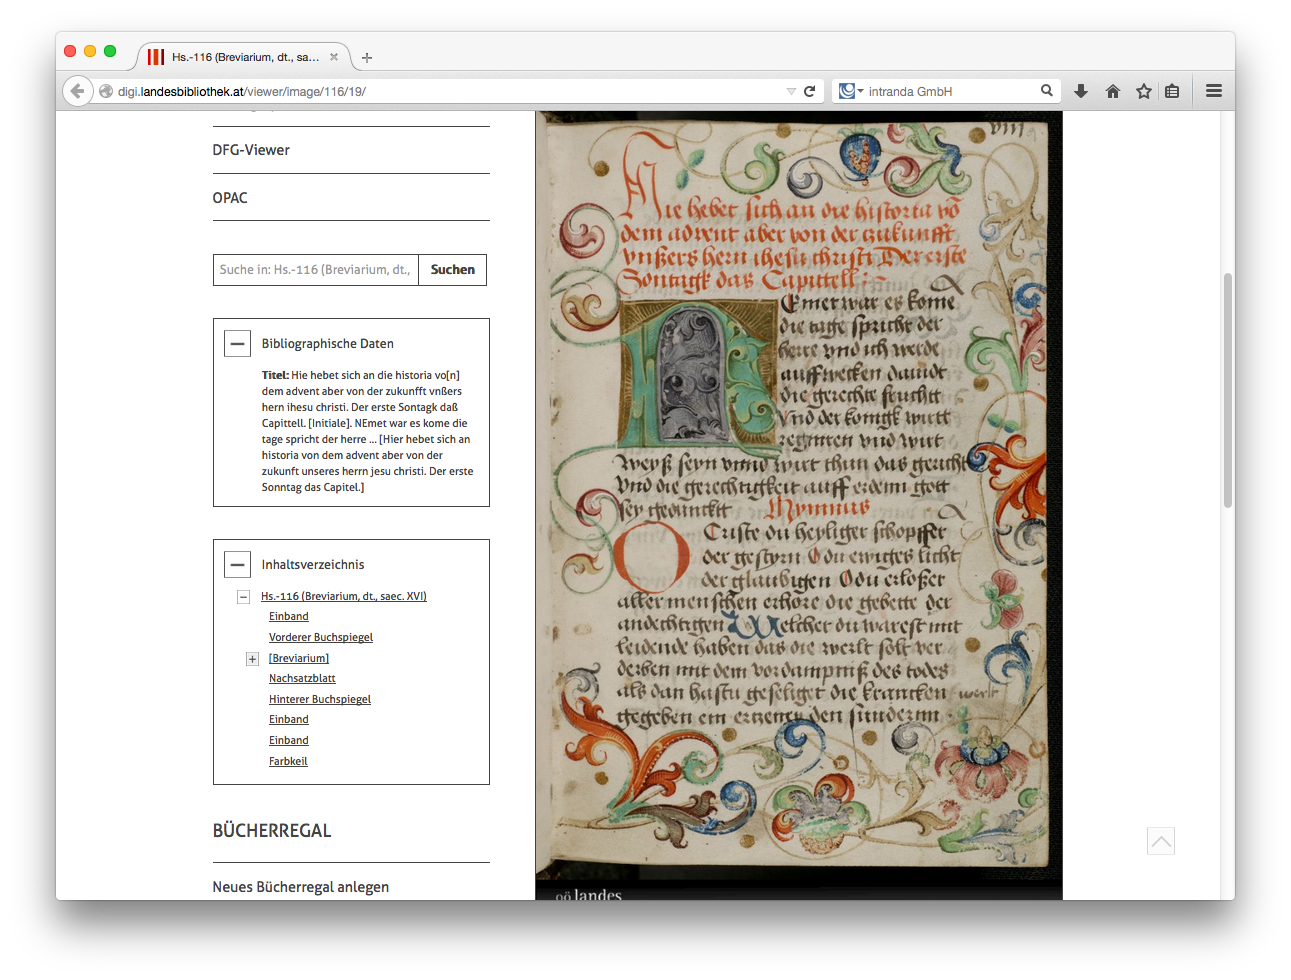Click the magnifier in the intranda search box
This screenshot has width=1291, height=980.
pos(1047,90)
